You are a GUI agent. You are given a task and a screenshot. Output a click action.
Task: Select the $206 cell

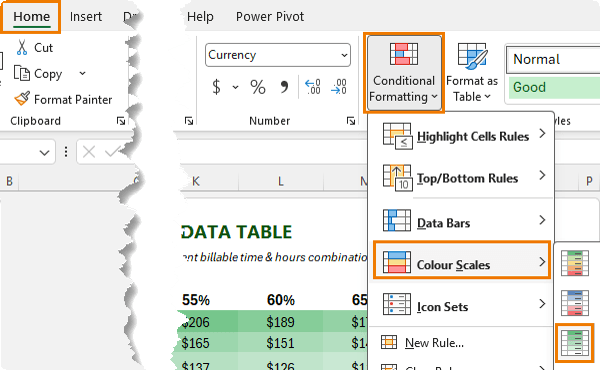click(x=209, y=322)
